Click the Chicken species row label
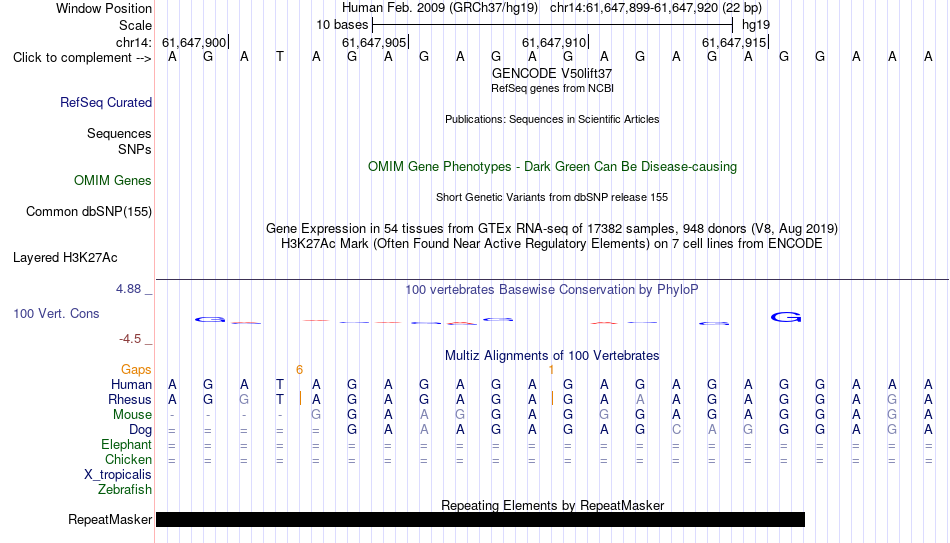Viewport: 950px width, 543px height. click(x=128, y=459)
